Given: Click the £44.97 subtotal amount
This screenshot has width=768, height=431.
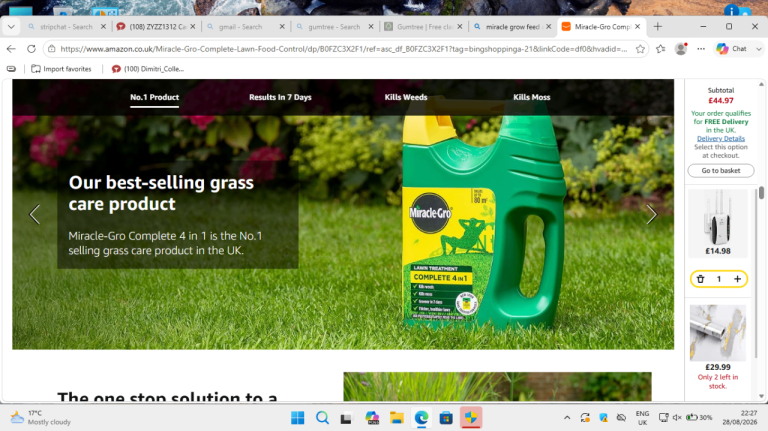Looking at the screenshot, I should click(721, 101).
